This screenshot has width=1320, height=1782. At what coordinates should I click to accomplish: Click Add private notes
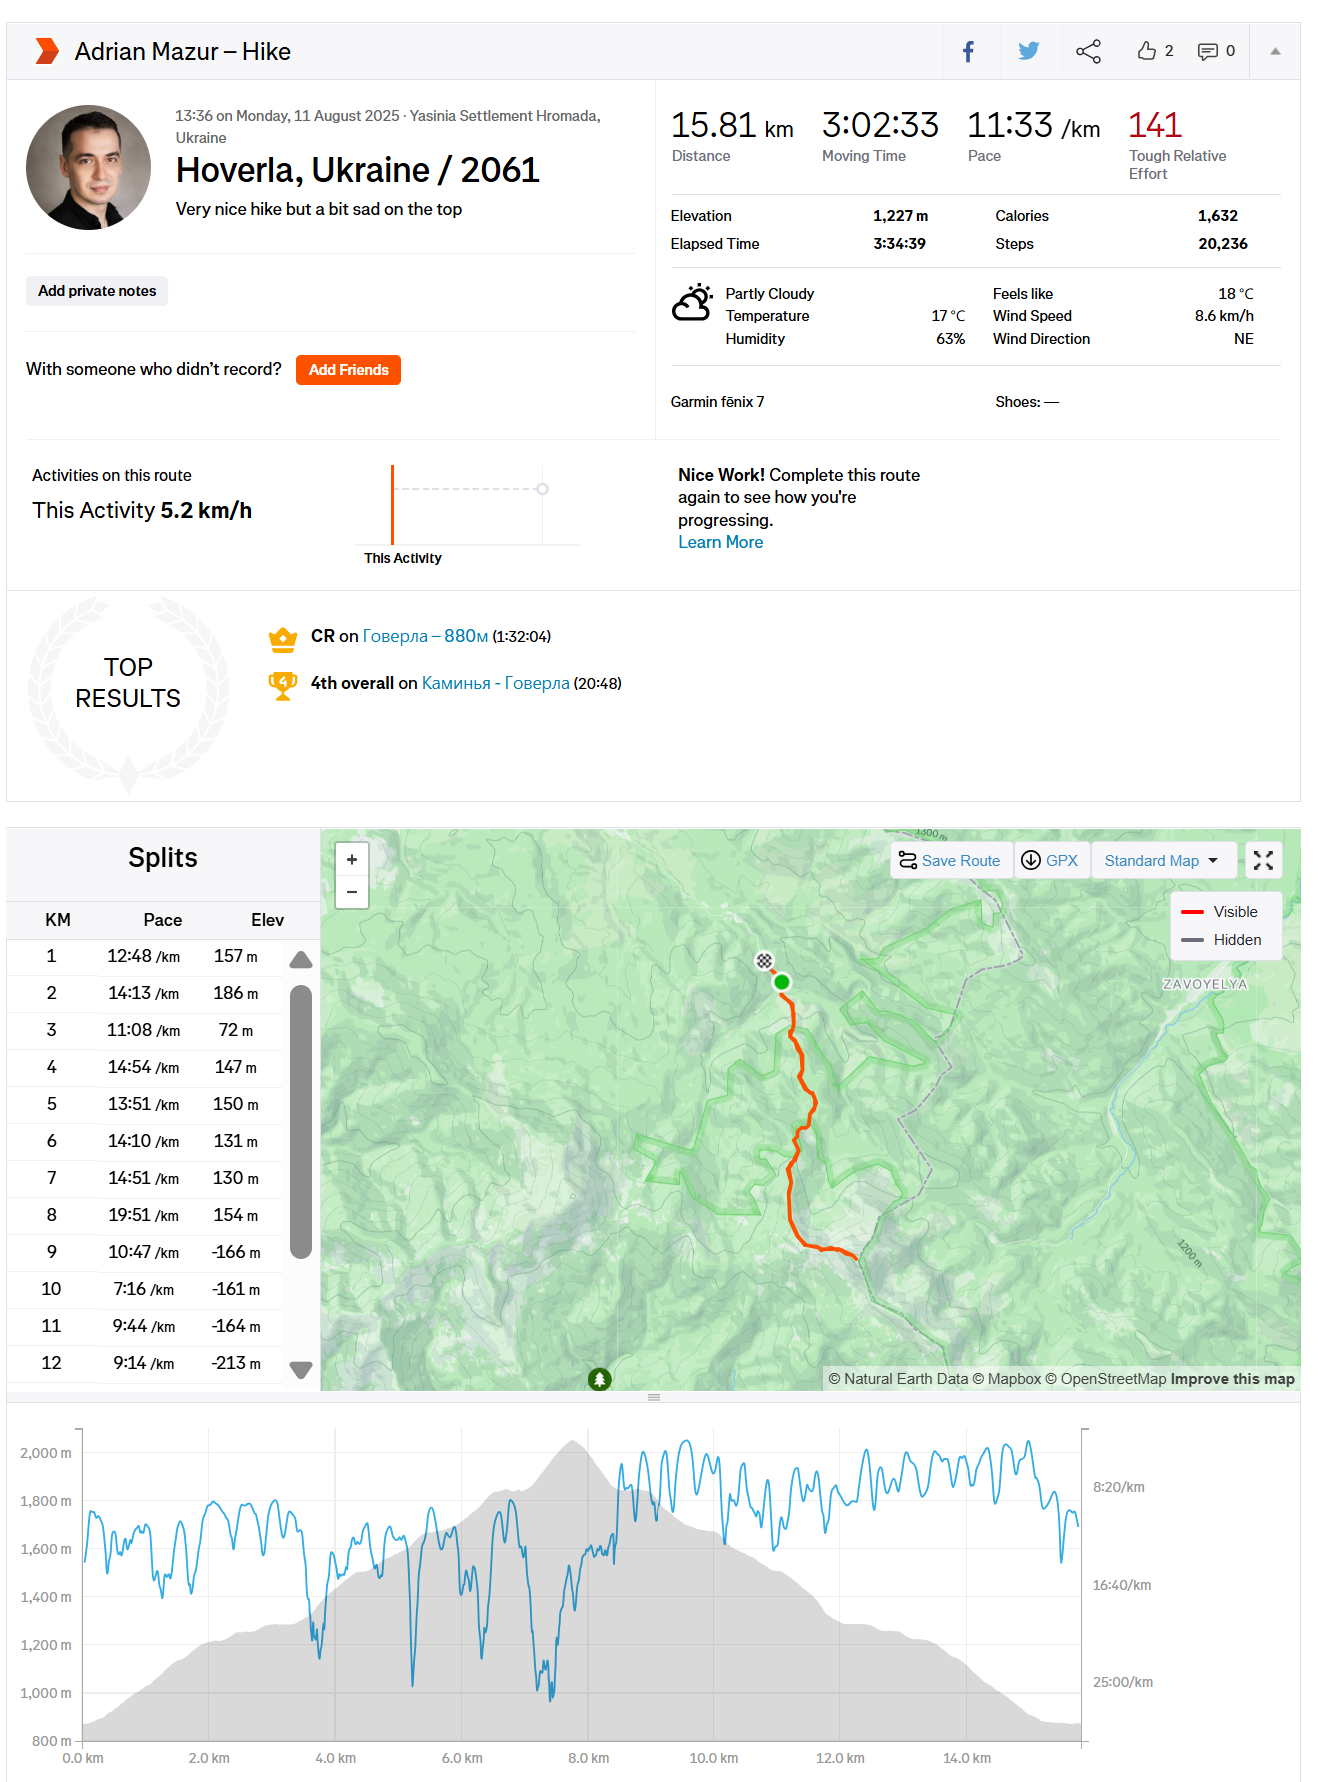pos(96,291)
